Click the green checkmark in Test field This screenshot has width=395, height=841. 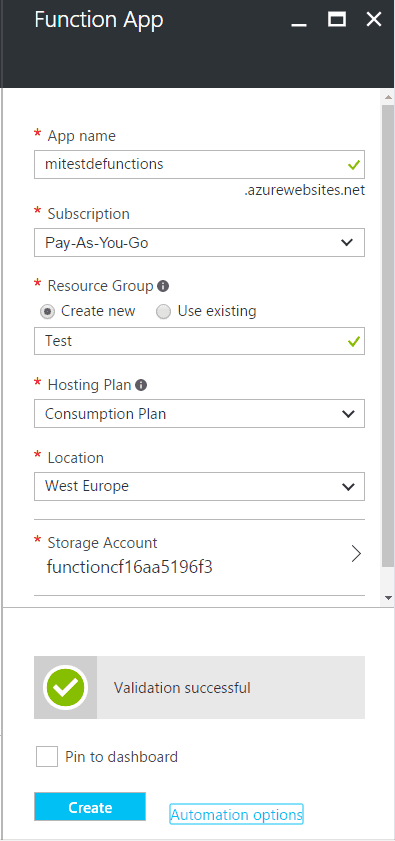(353, 341)
